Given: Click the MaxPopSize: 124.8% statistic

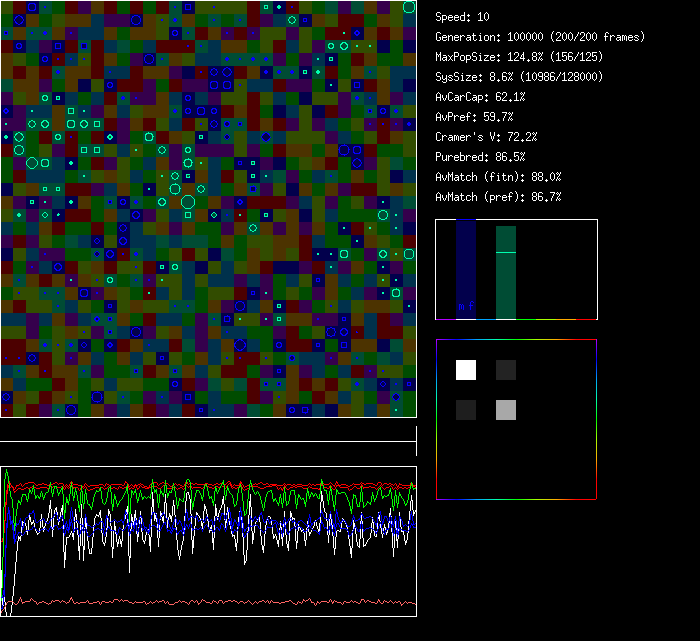Looking at the screenshot, I should (518, 57).
